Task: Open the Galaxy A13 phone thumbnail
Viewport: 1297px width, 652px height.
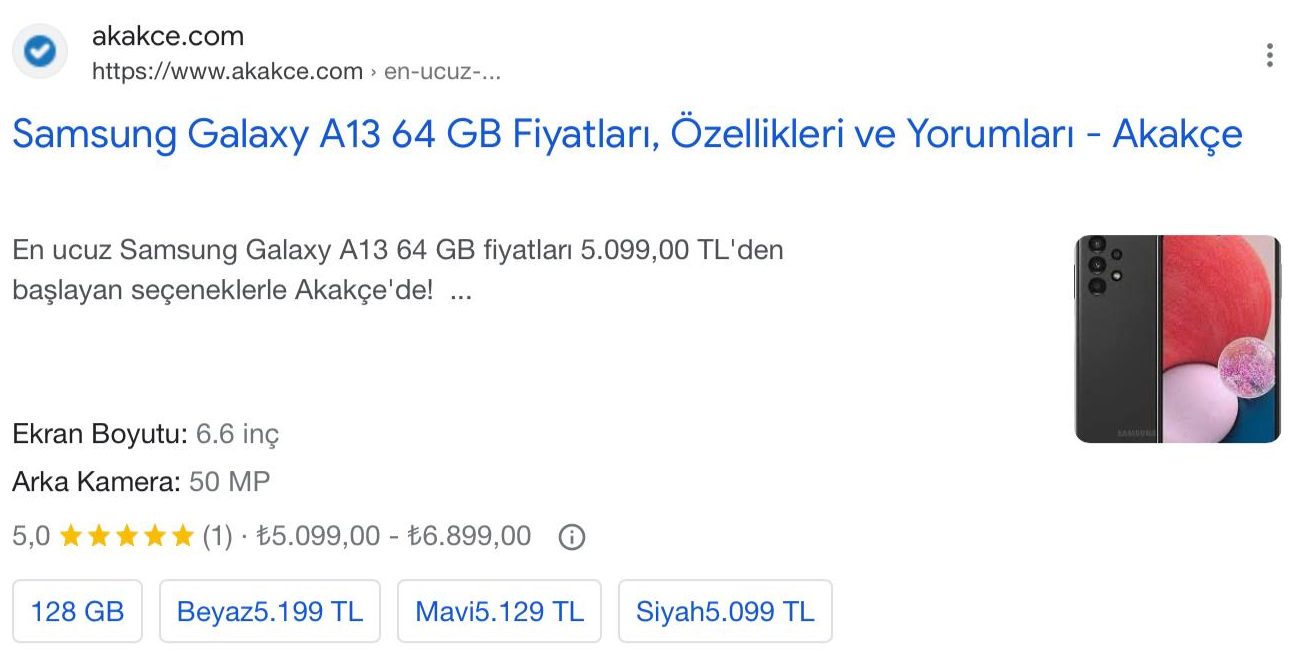Action: click(x=1177, y=339)
